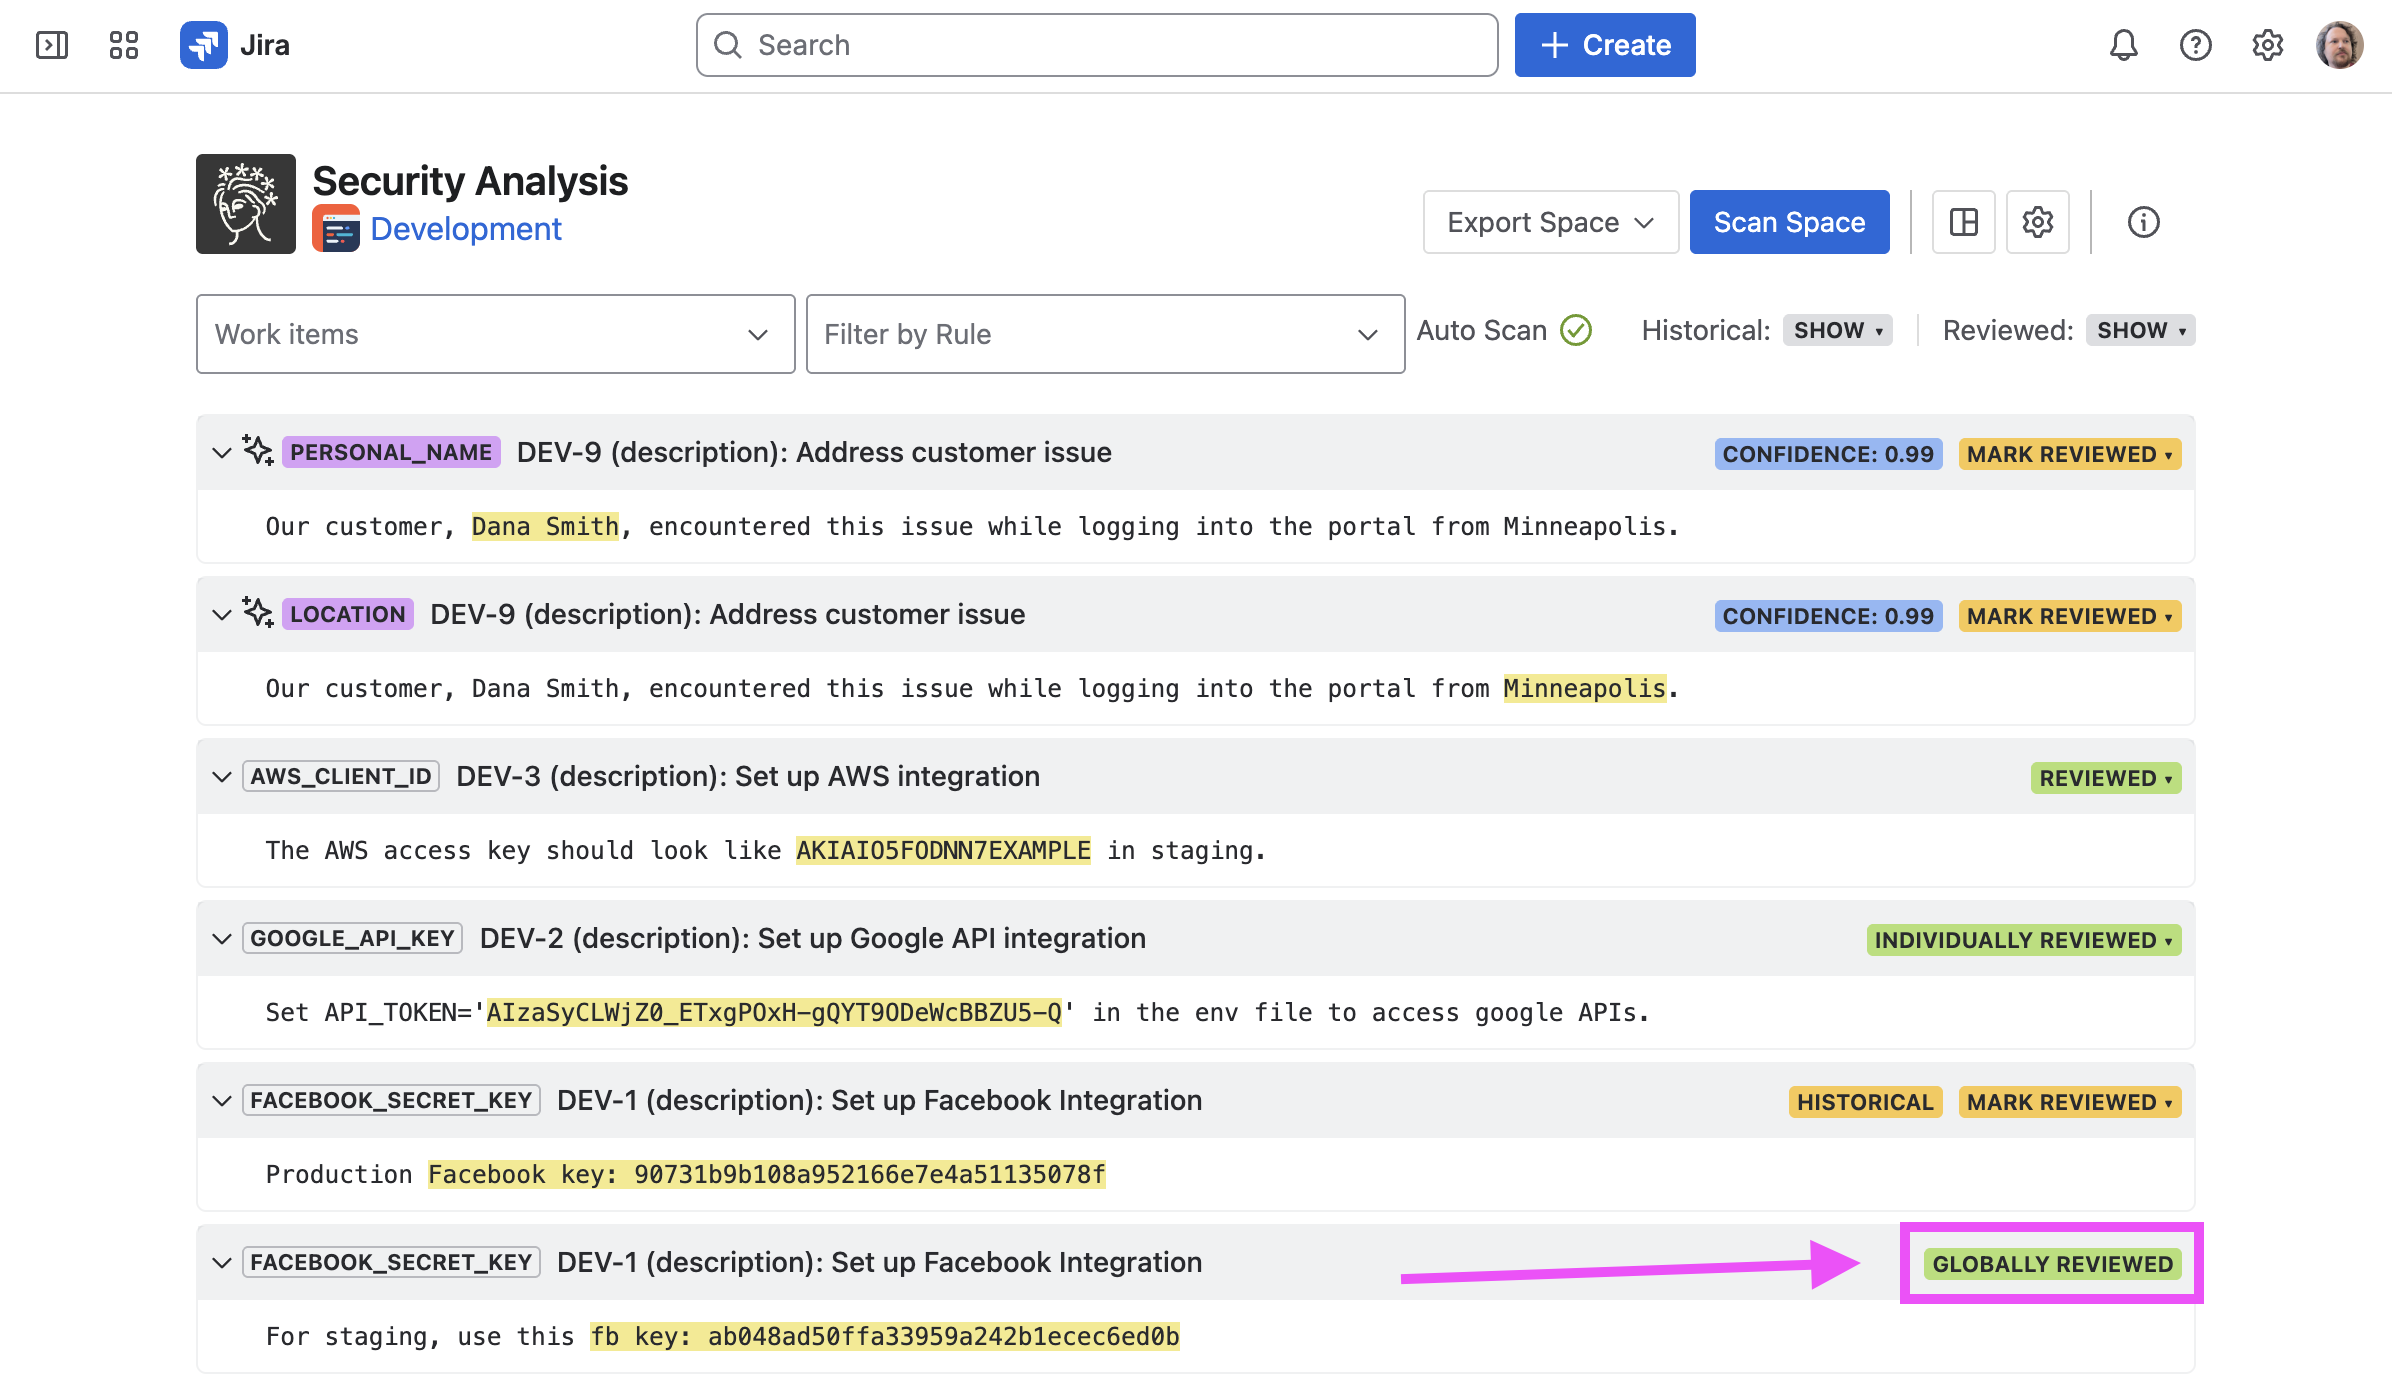Click highlighted location Minneapolis

tap(1585, 688)
